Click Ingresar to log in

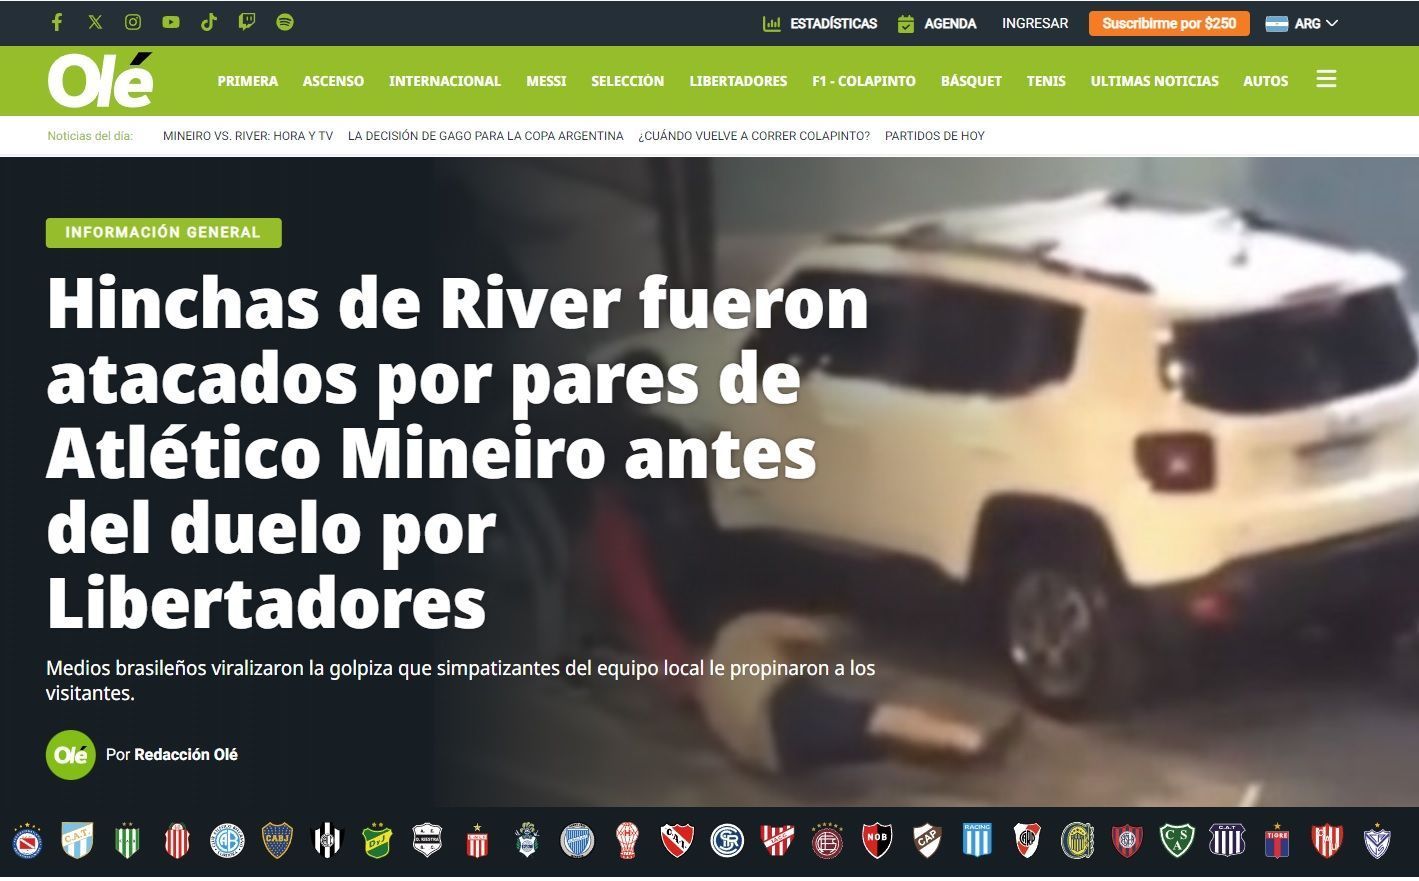[x=1035, y=23]
